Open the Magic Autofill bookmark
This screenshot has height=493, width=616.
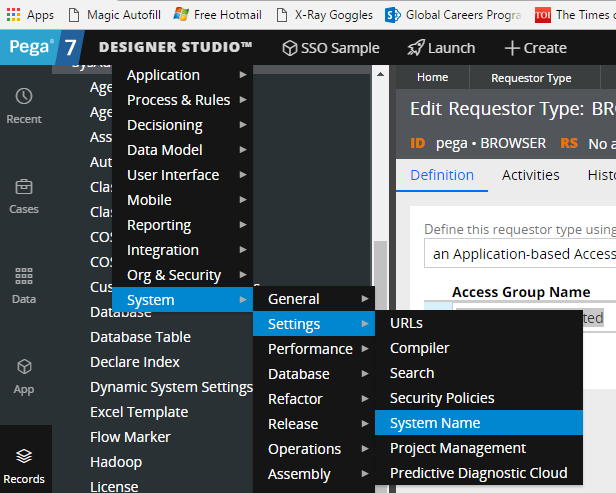tap(115, 15)
